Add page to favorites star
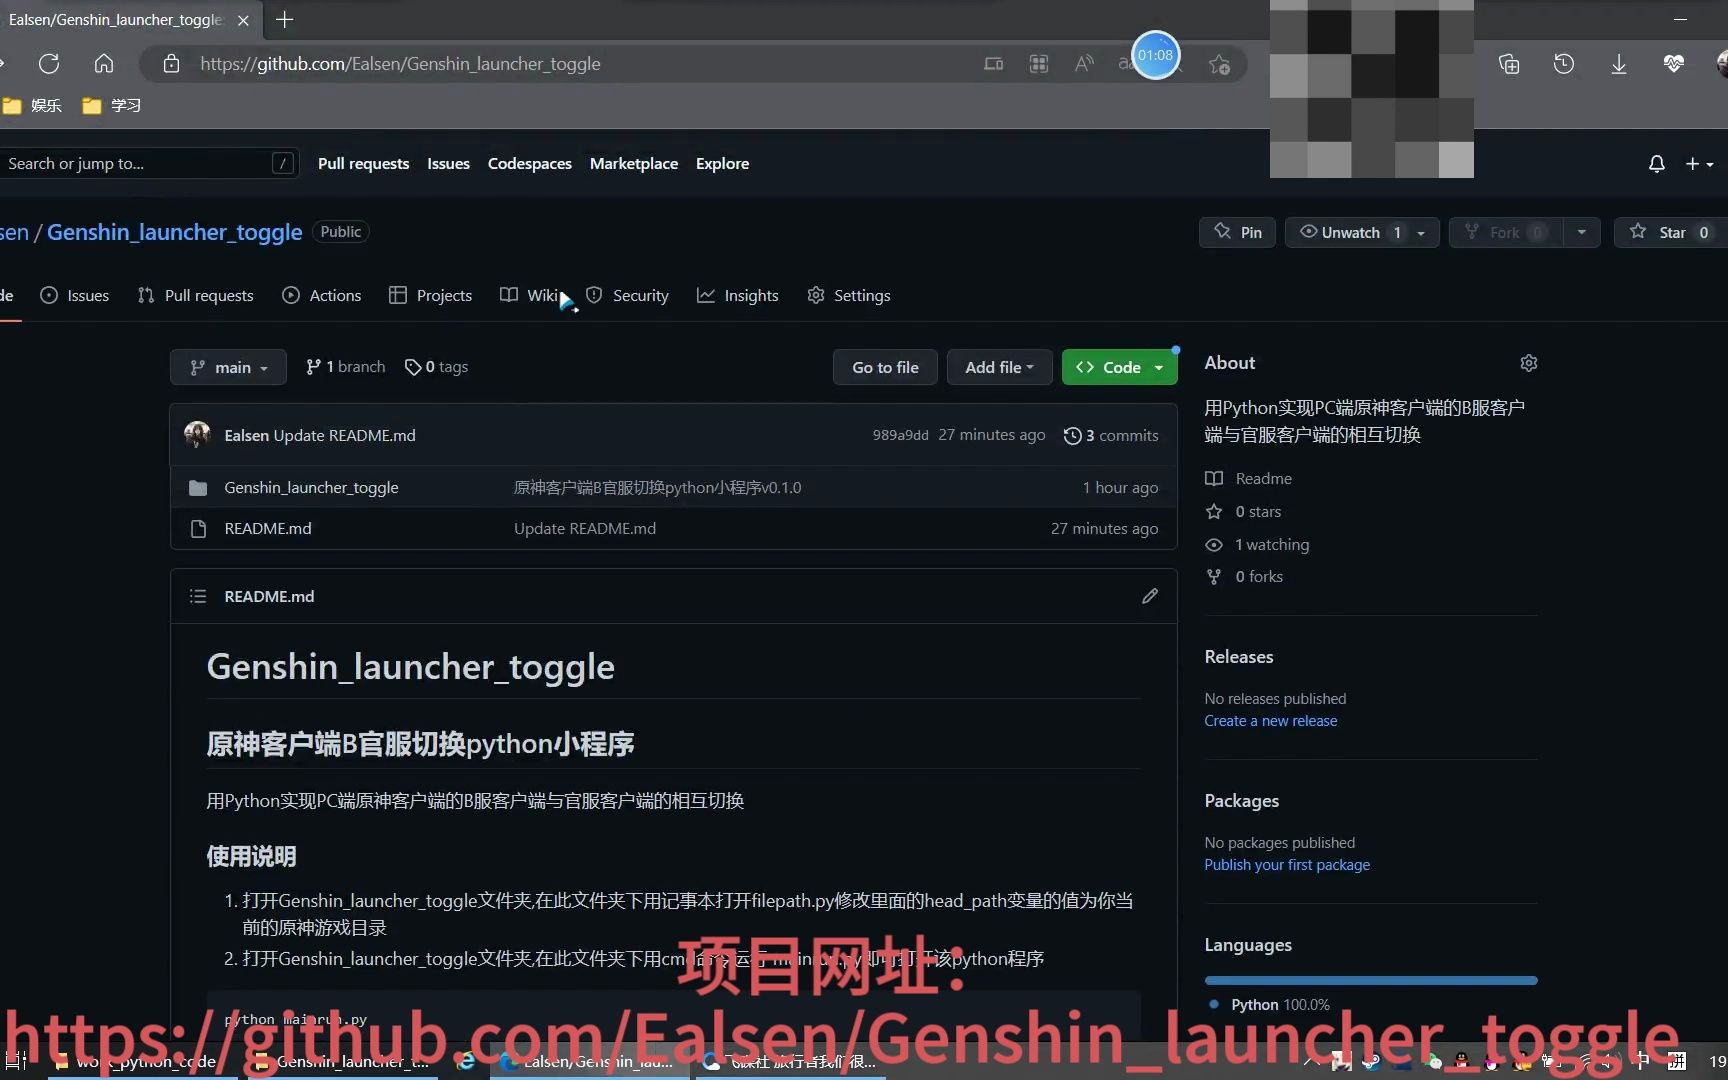The image size is (1728, 1080). coord(1219,64)
